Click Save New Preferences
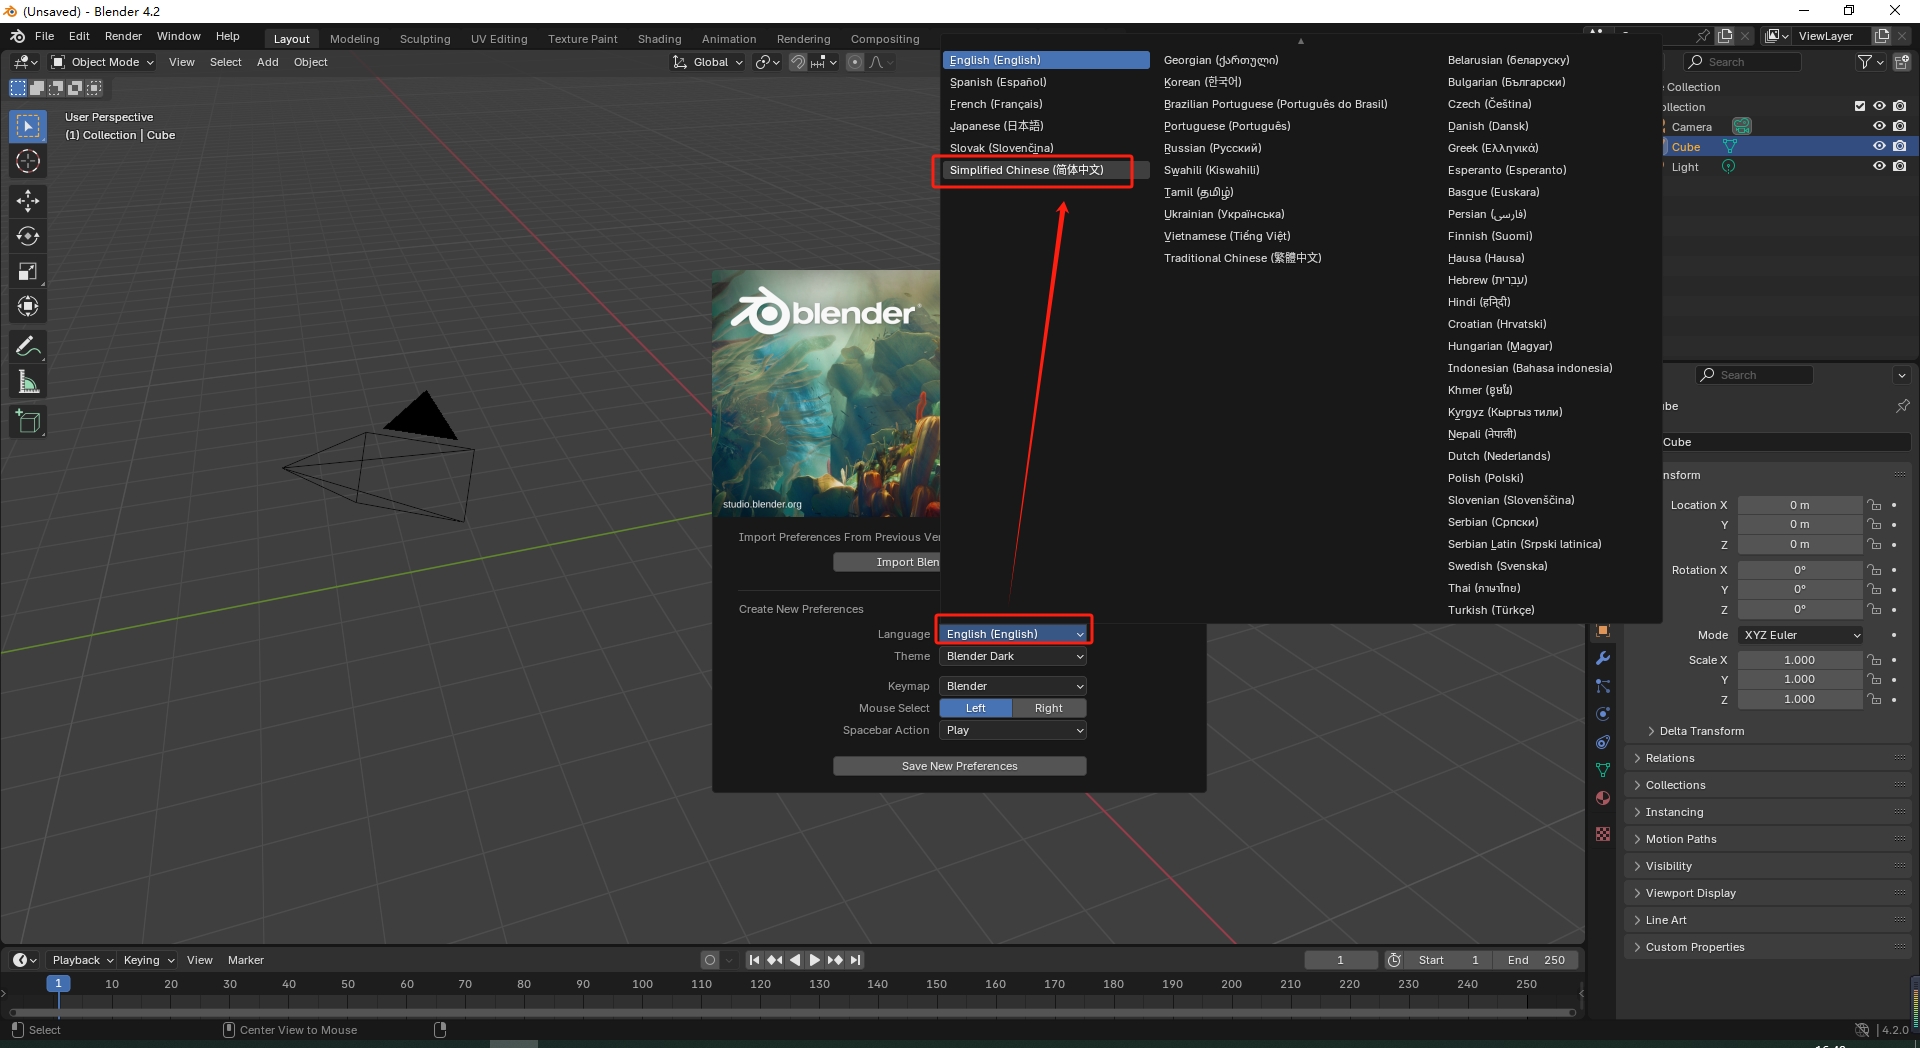Image resolution: width=1920 pixels, height=1048 pixels. 959,765
